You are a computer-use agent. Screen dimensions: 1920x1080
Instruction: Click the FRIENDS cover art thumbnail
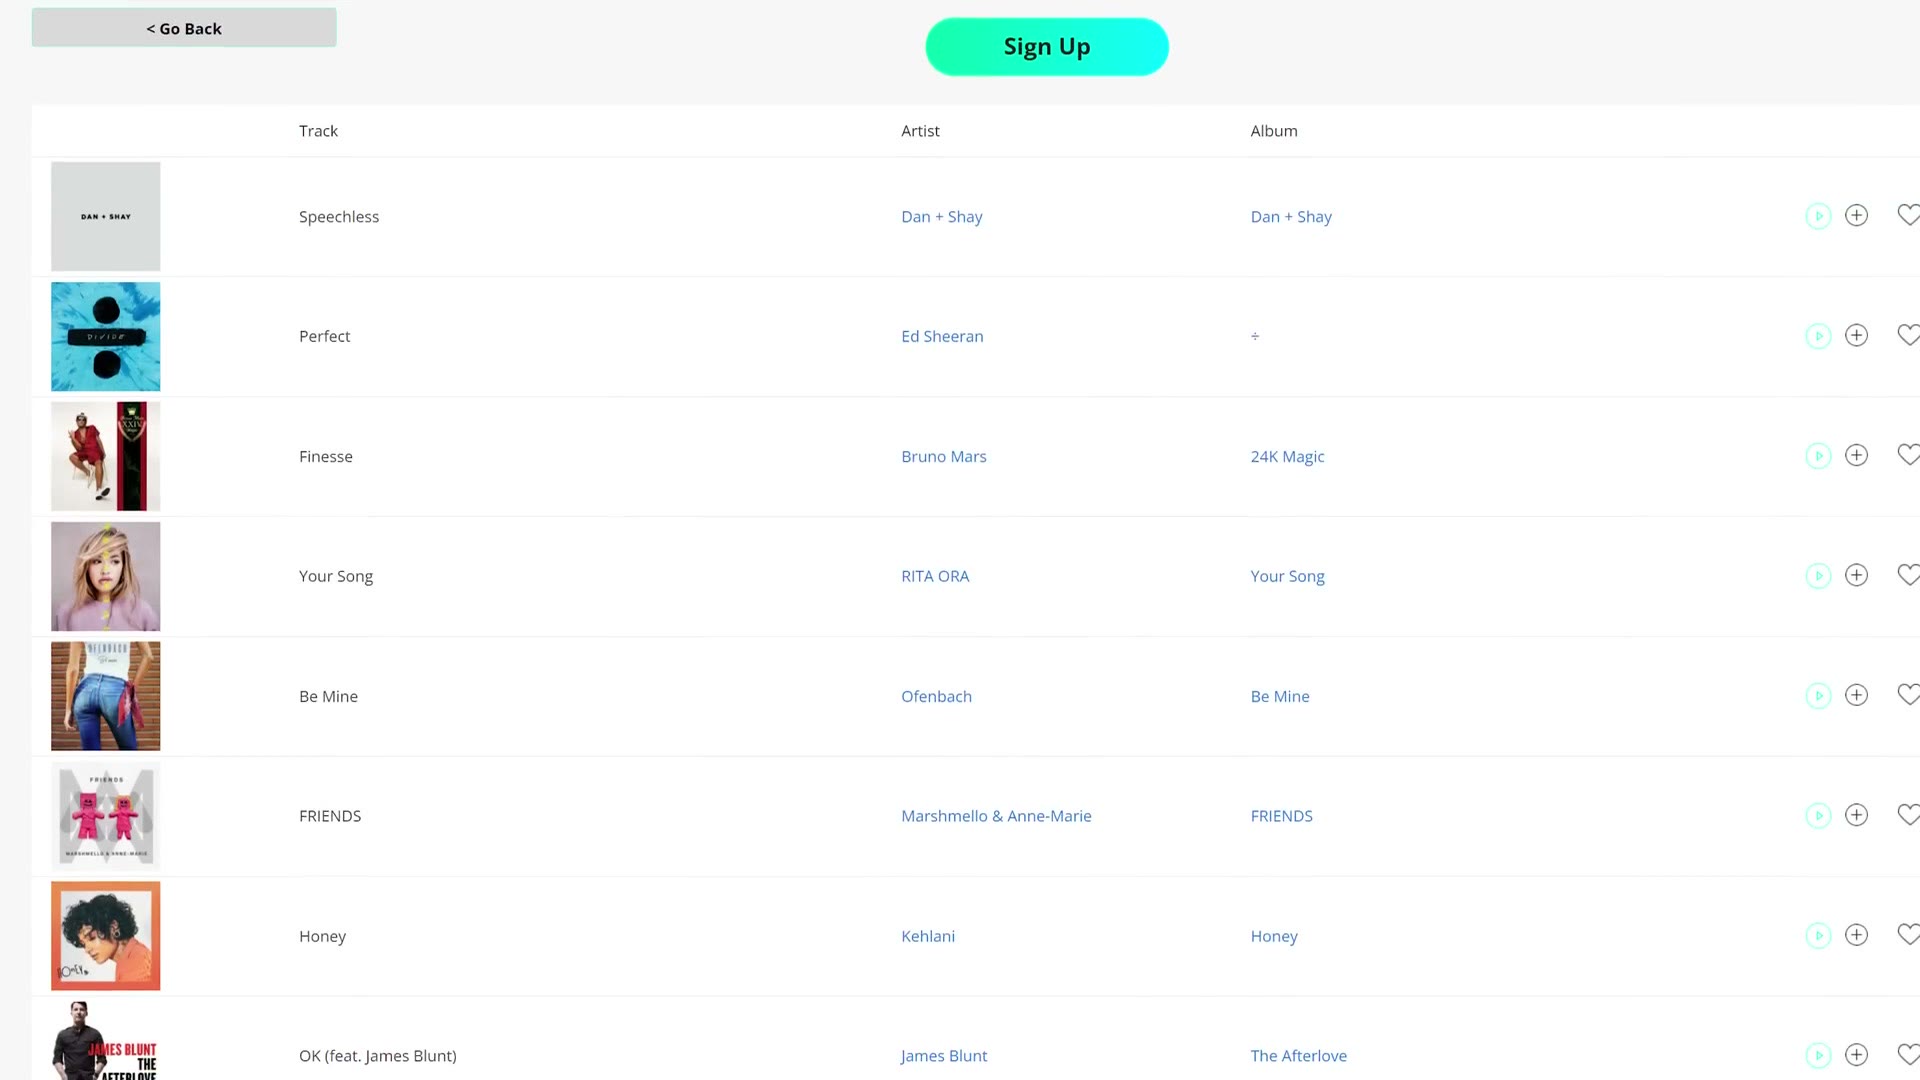[x=106, y=816]
